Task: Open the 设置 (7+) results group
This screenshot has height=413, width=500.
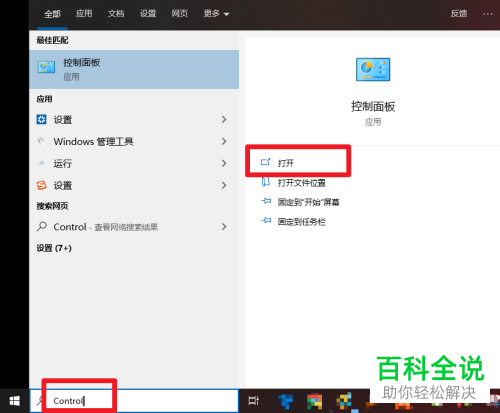Action: coord(54,248)
